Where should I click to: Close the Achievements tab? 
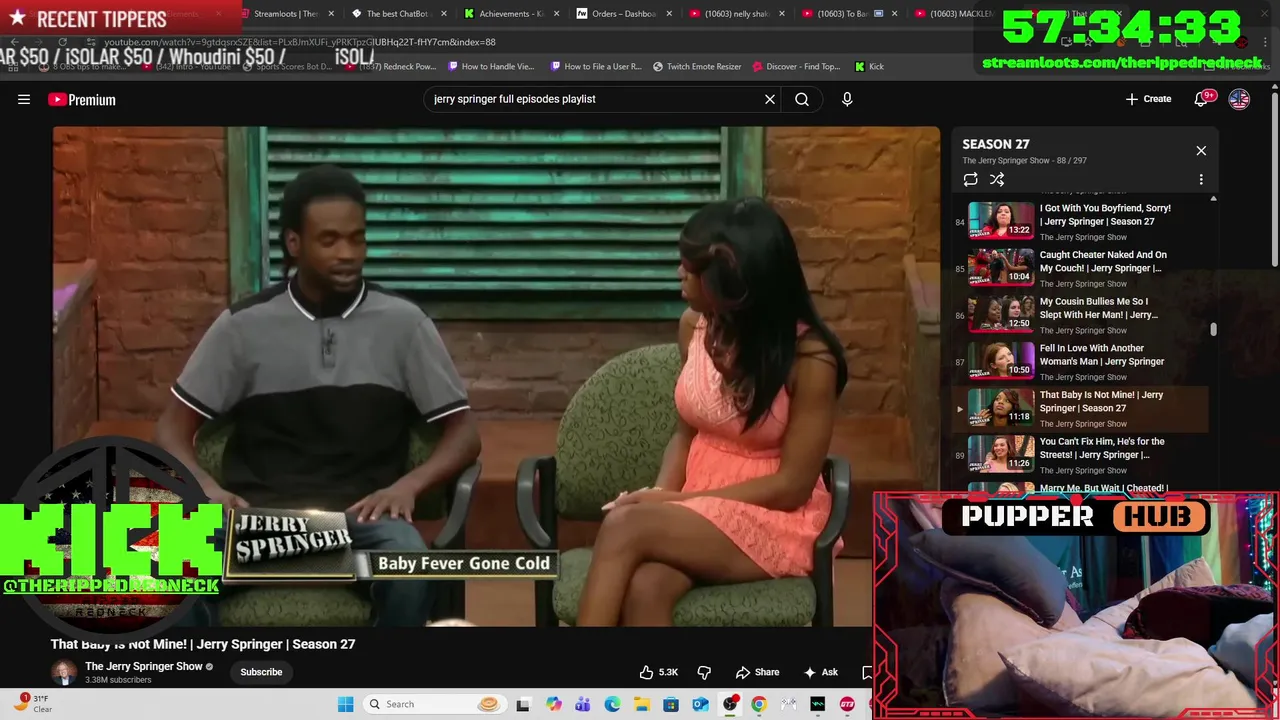coord(555,14)
